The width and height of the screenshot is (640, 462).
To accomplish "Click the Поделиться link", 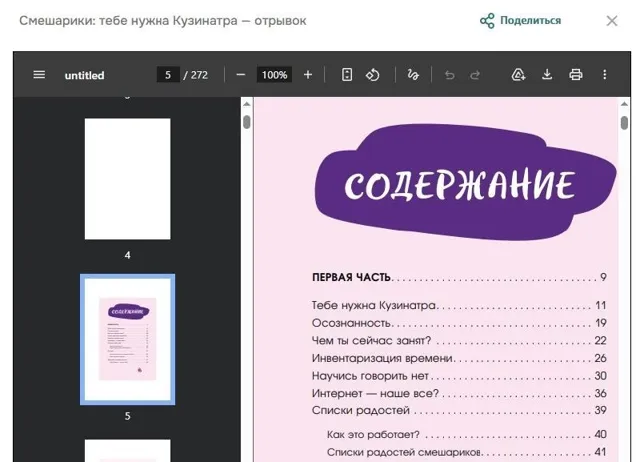I will tap(530, 20).
